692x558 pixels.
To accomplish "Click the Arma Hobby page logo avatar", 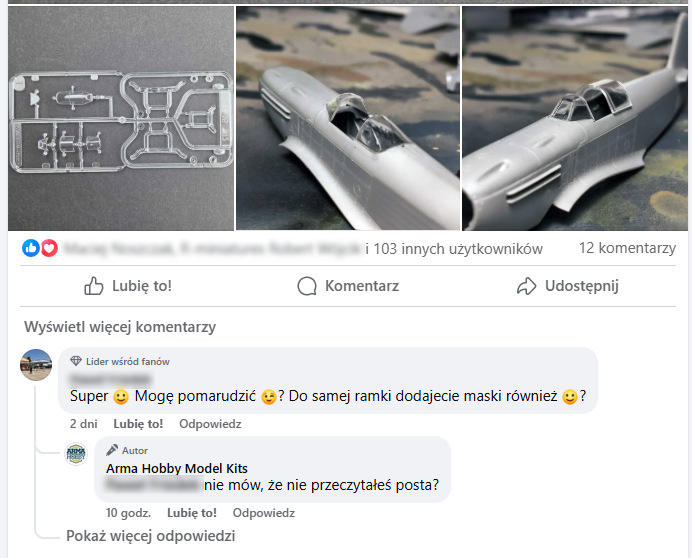I will click(76, 453).
